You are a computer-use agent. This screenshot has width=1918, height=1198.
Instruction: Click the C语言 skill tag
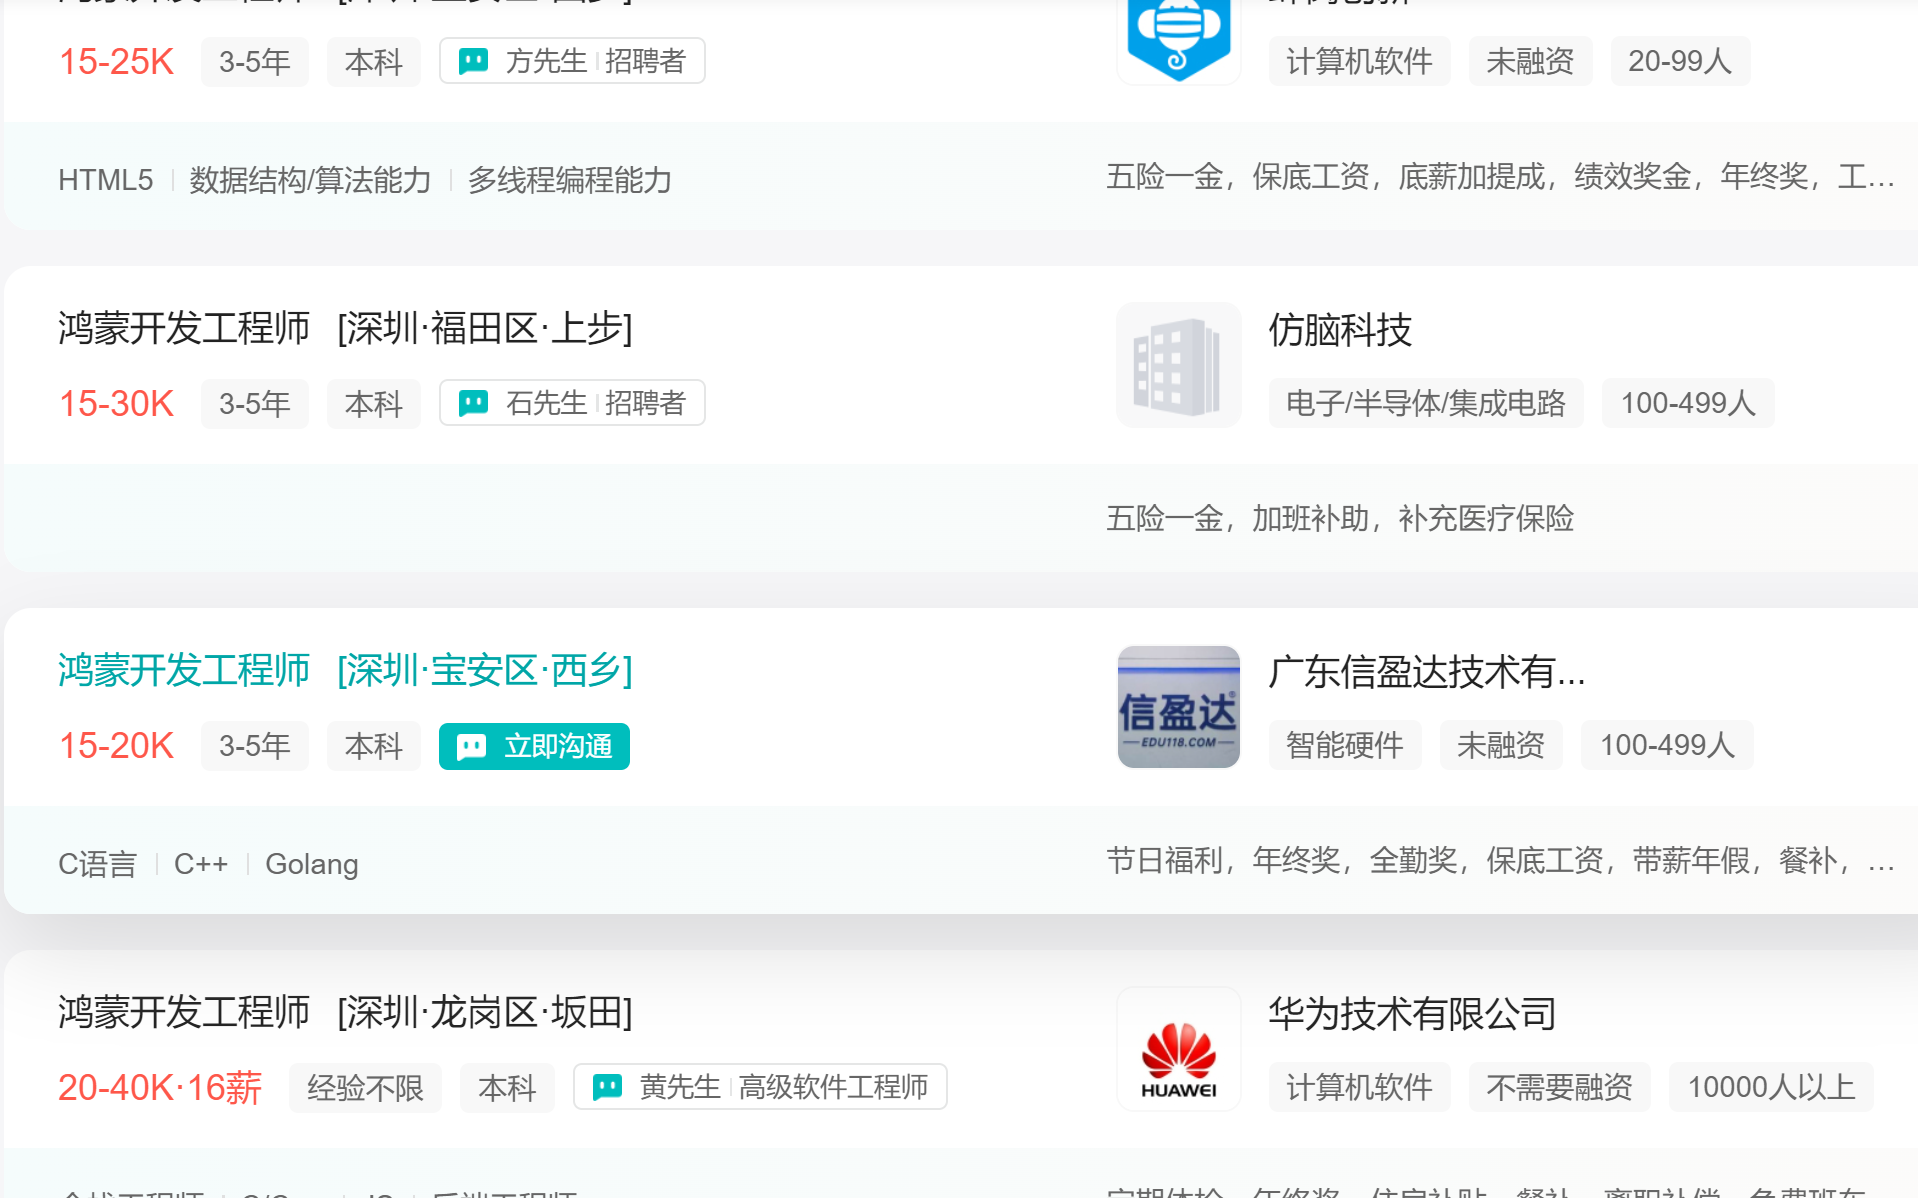click(x=97, y=864)
